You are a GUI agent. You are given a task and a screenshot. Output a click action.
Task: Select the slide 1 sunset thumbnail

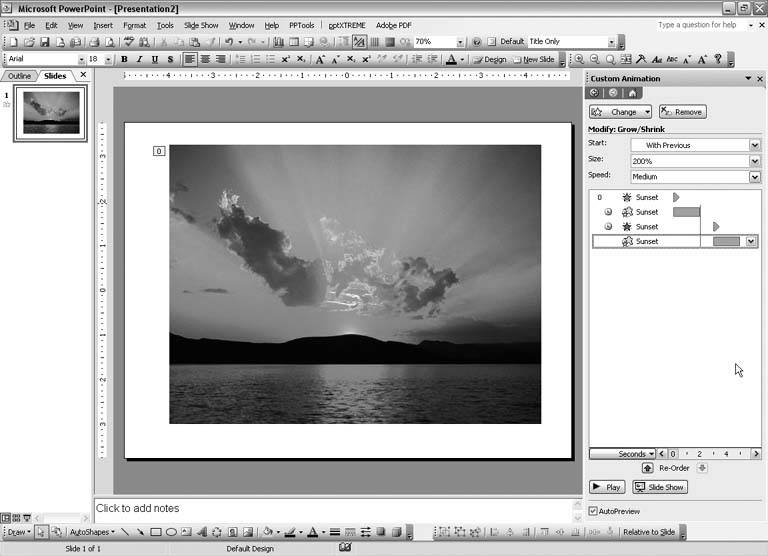(49, 112)
